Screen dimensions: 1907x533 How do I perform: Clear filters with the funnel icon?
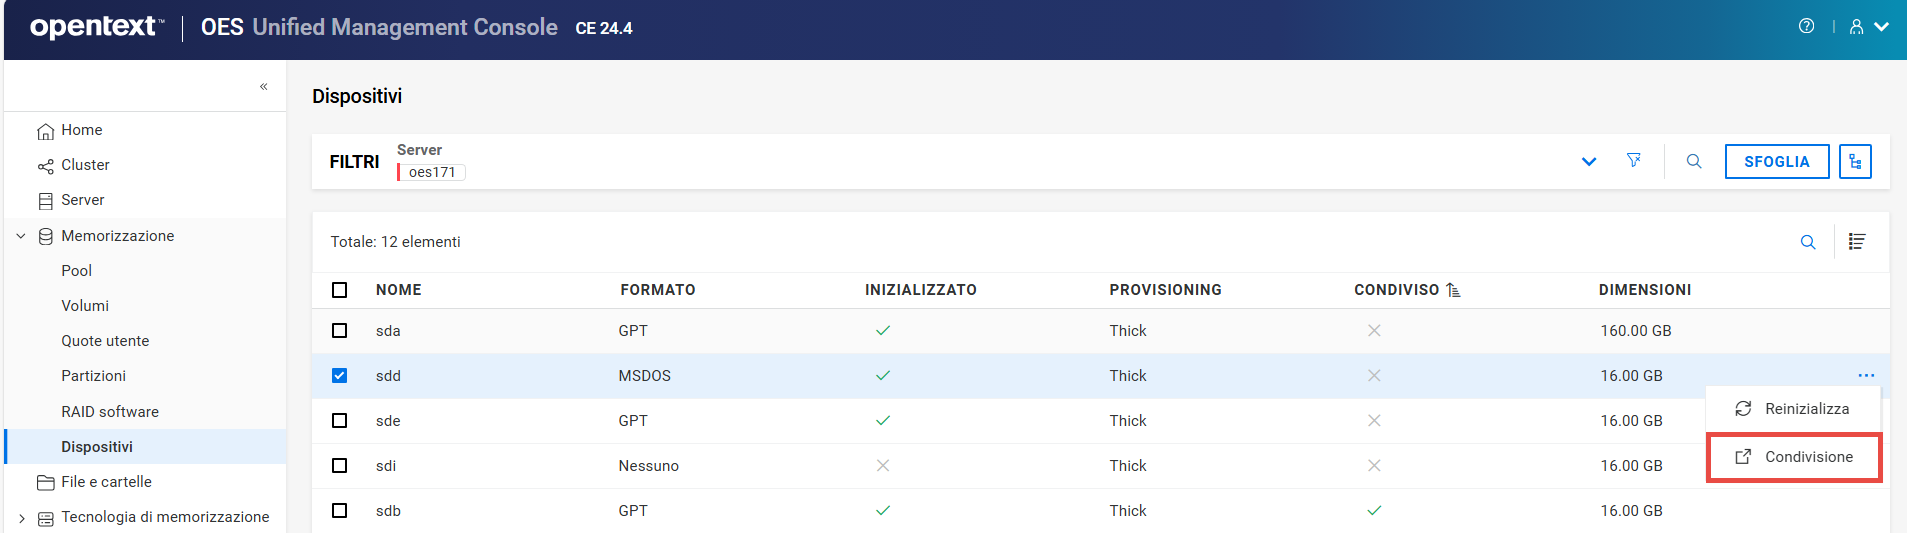(1634, 161)
